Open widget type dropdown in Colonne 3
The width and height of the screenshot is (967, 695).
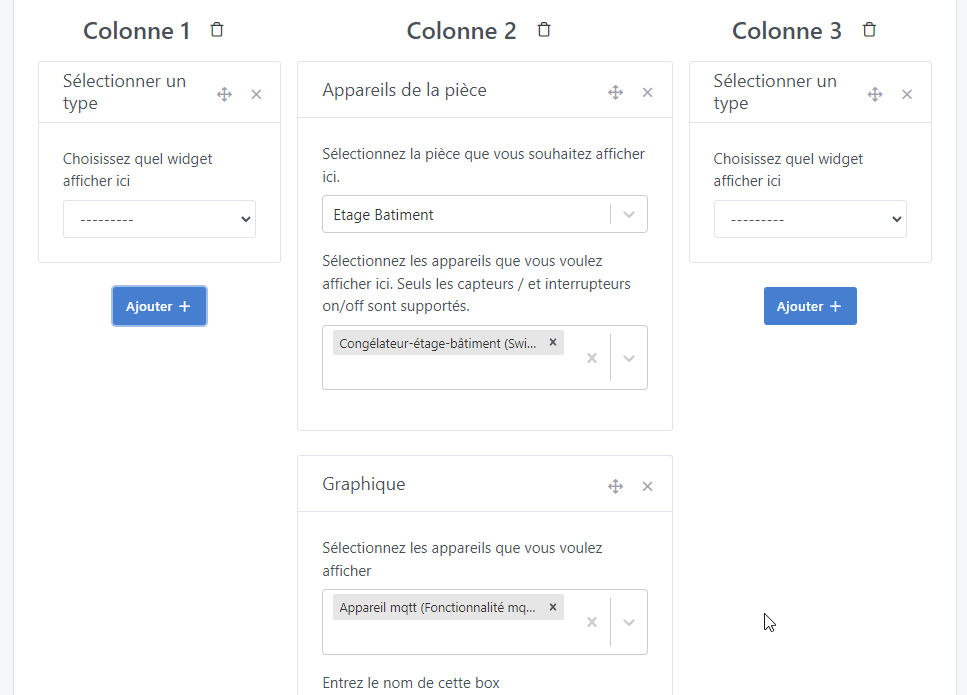[x=810, y=220]
